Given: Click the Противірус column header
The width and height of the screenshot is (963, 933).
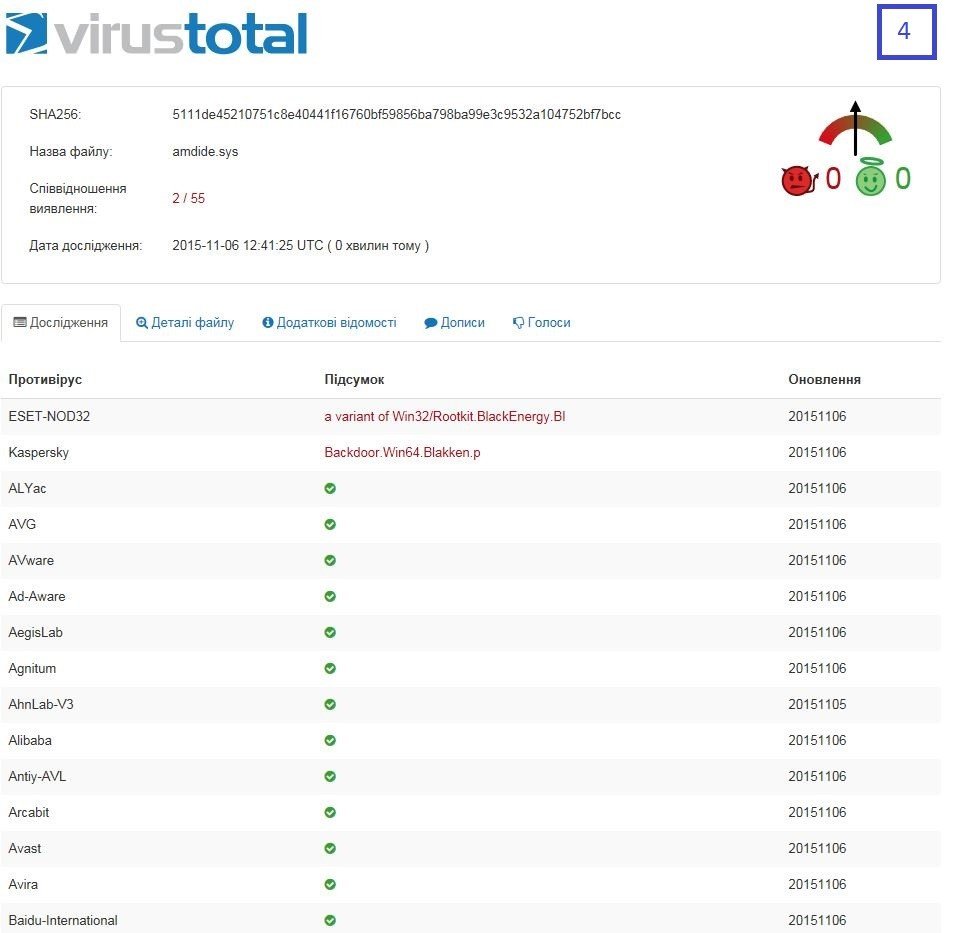Looking at the screenshot, I should click(45, 380).
